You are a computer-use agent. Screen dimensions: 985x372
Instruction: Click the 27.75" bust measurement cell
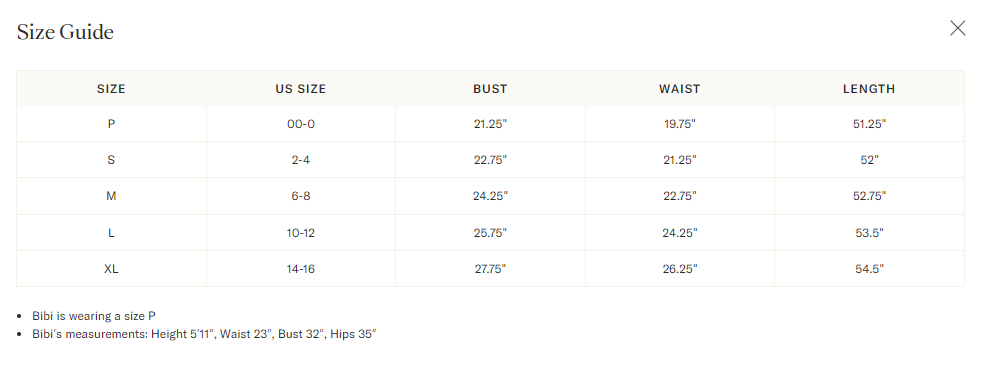point(490,270)
